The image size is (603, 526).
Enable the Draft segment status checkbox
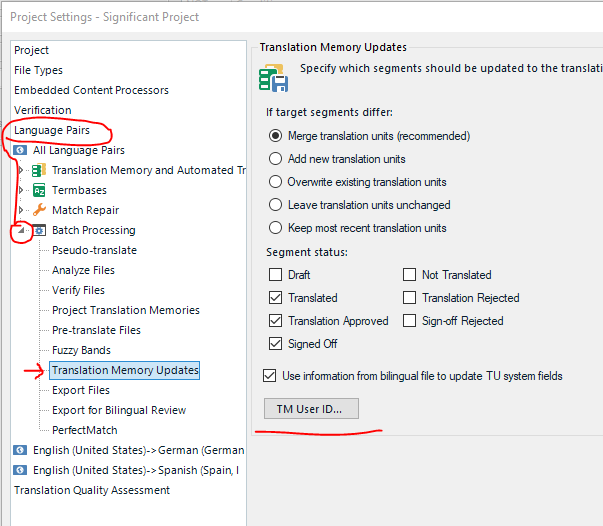[275, 275]
